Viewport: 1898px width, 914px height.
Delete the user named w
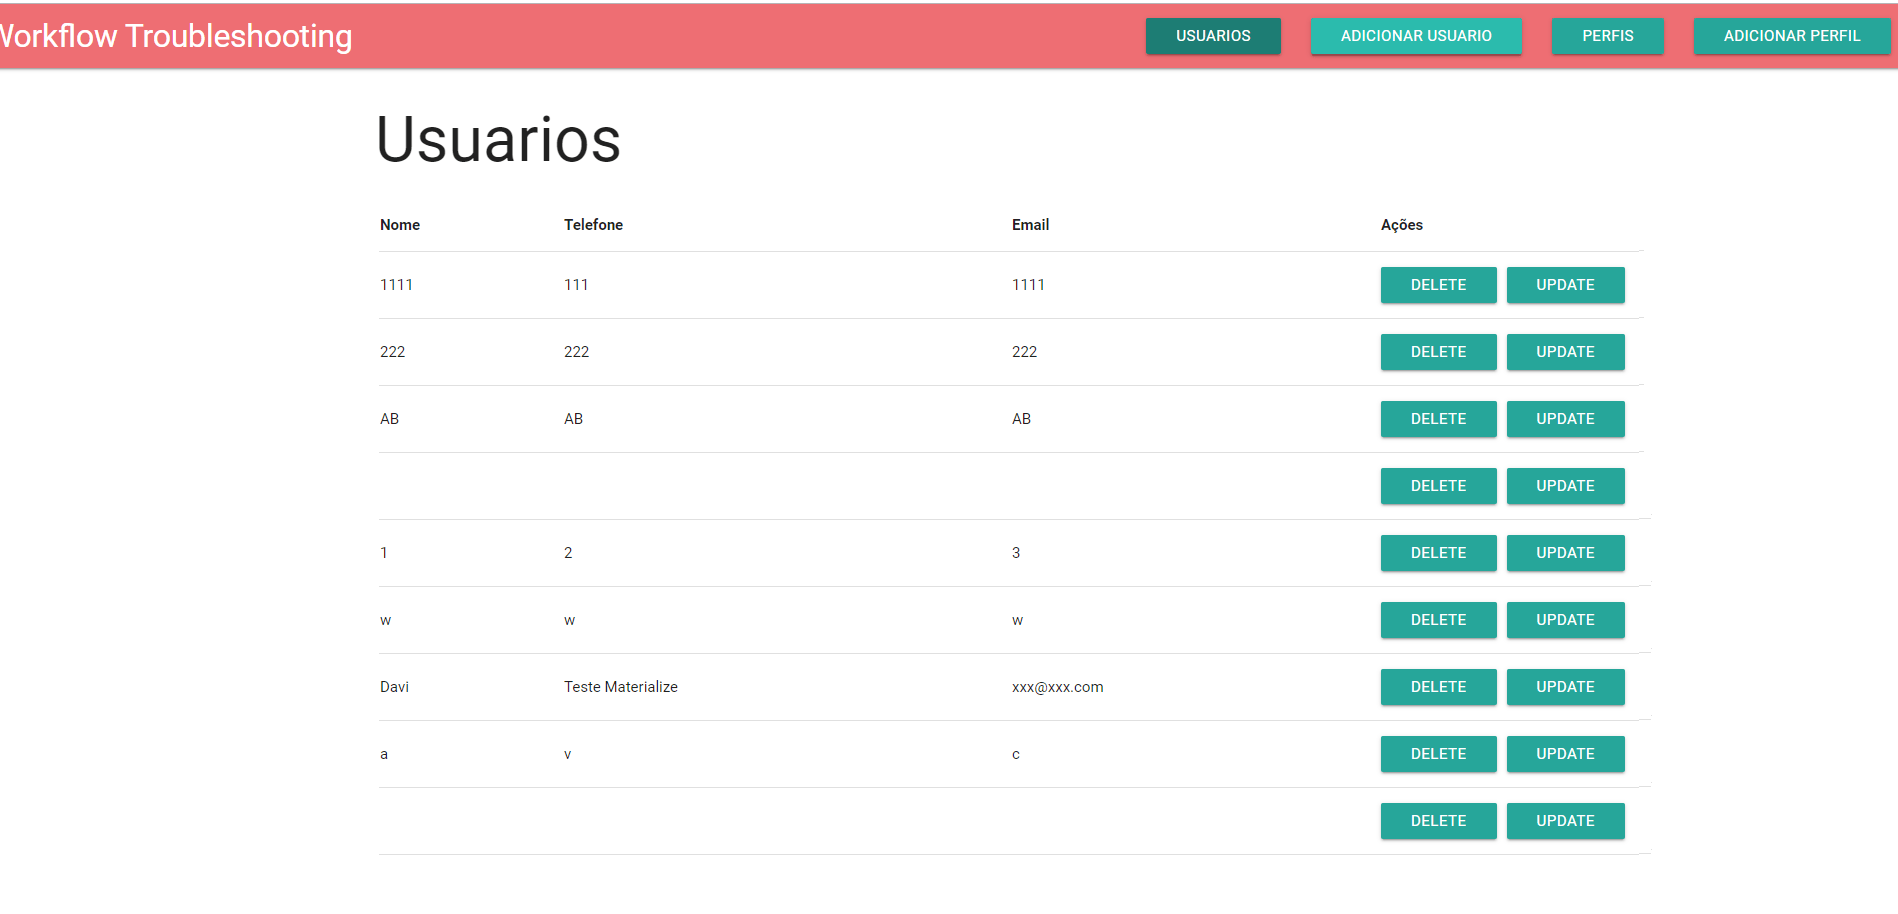[x=1438, y=619]
